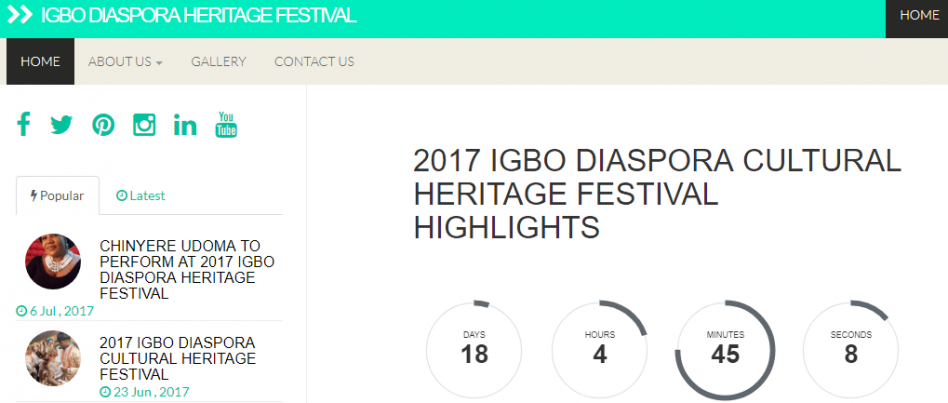The width and height of the screenshot is (948, 403).
Task: Expand the About Us dropdown menu
Action: click(x=125, y=62)
